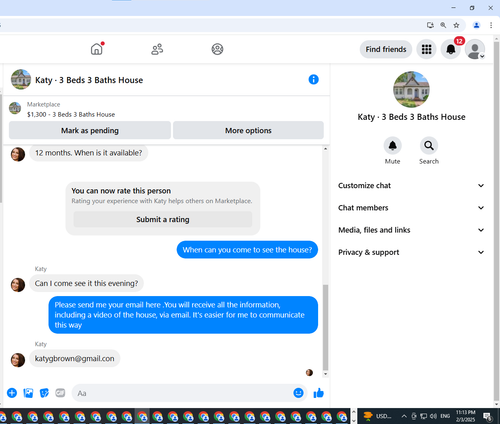Click the install app icon in address bar

coord(430,25)
